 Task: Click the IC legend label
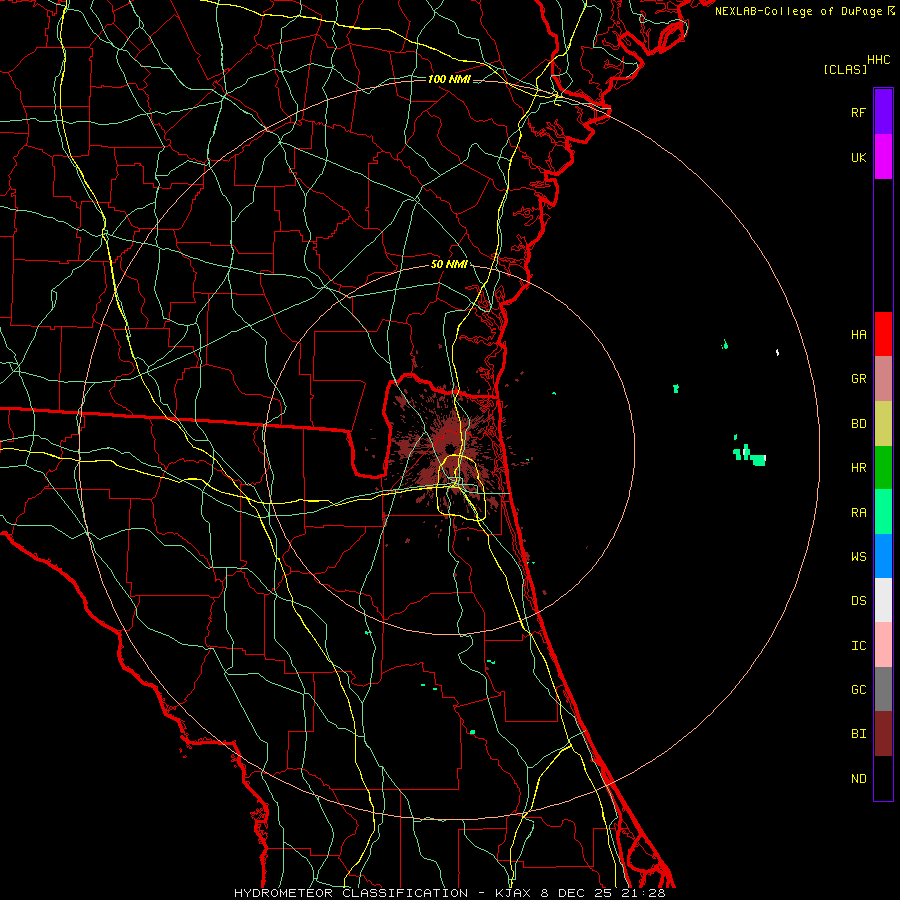click(x=858, y=646)
